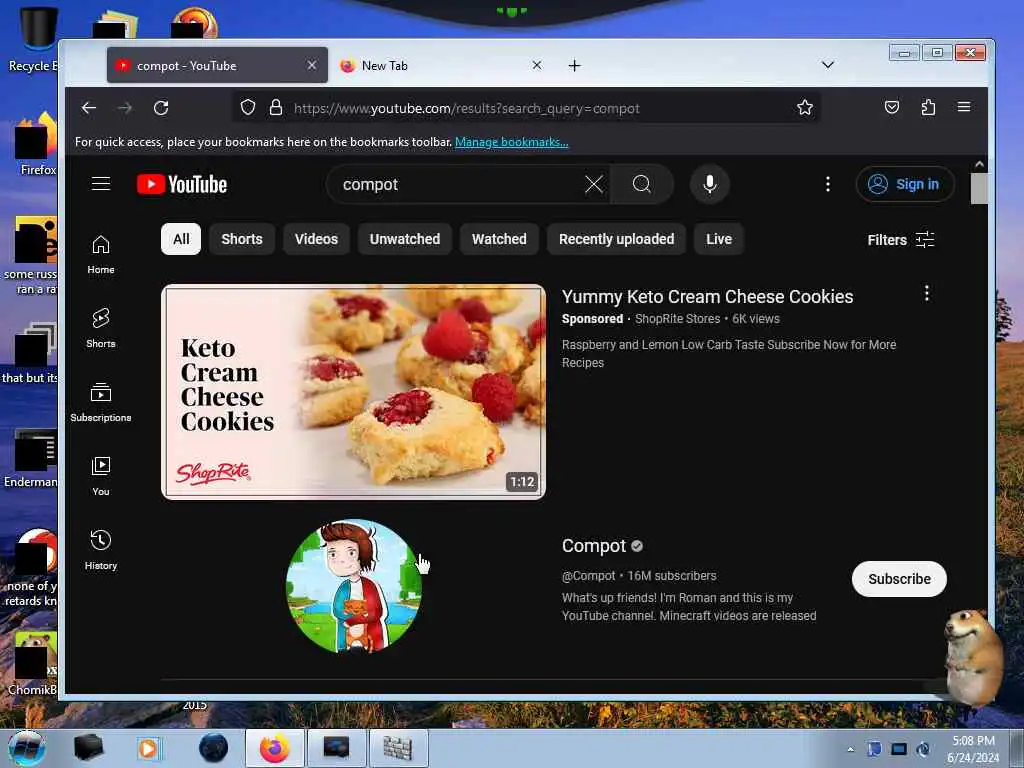The width and height of the screenshot is (1024, 768).
Task: Open the YouTube hamburger guide menu
Action: point(101,184)
